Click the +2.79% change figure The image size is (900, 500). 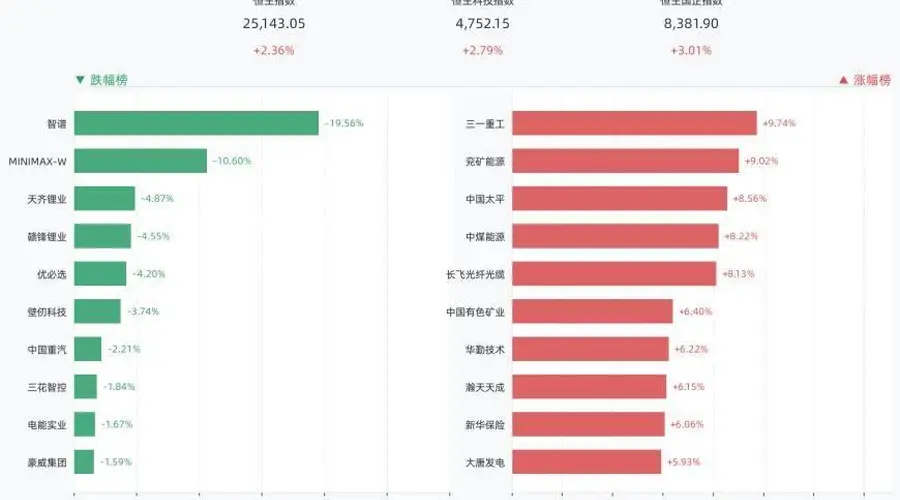(482, 51)
